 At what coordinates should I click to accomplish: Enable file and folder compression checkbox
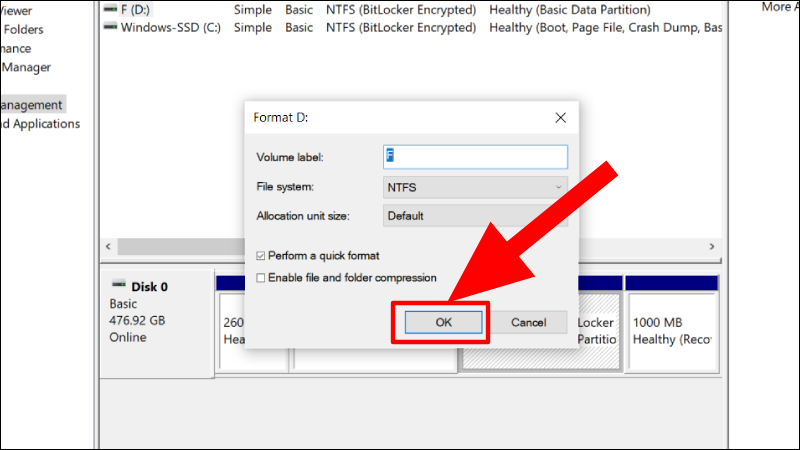(261, 278)
